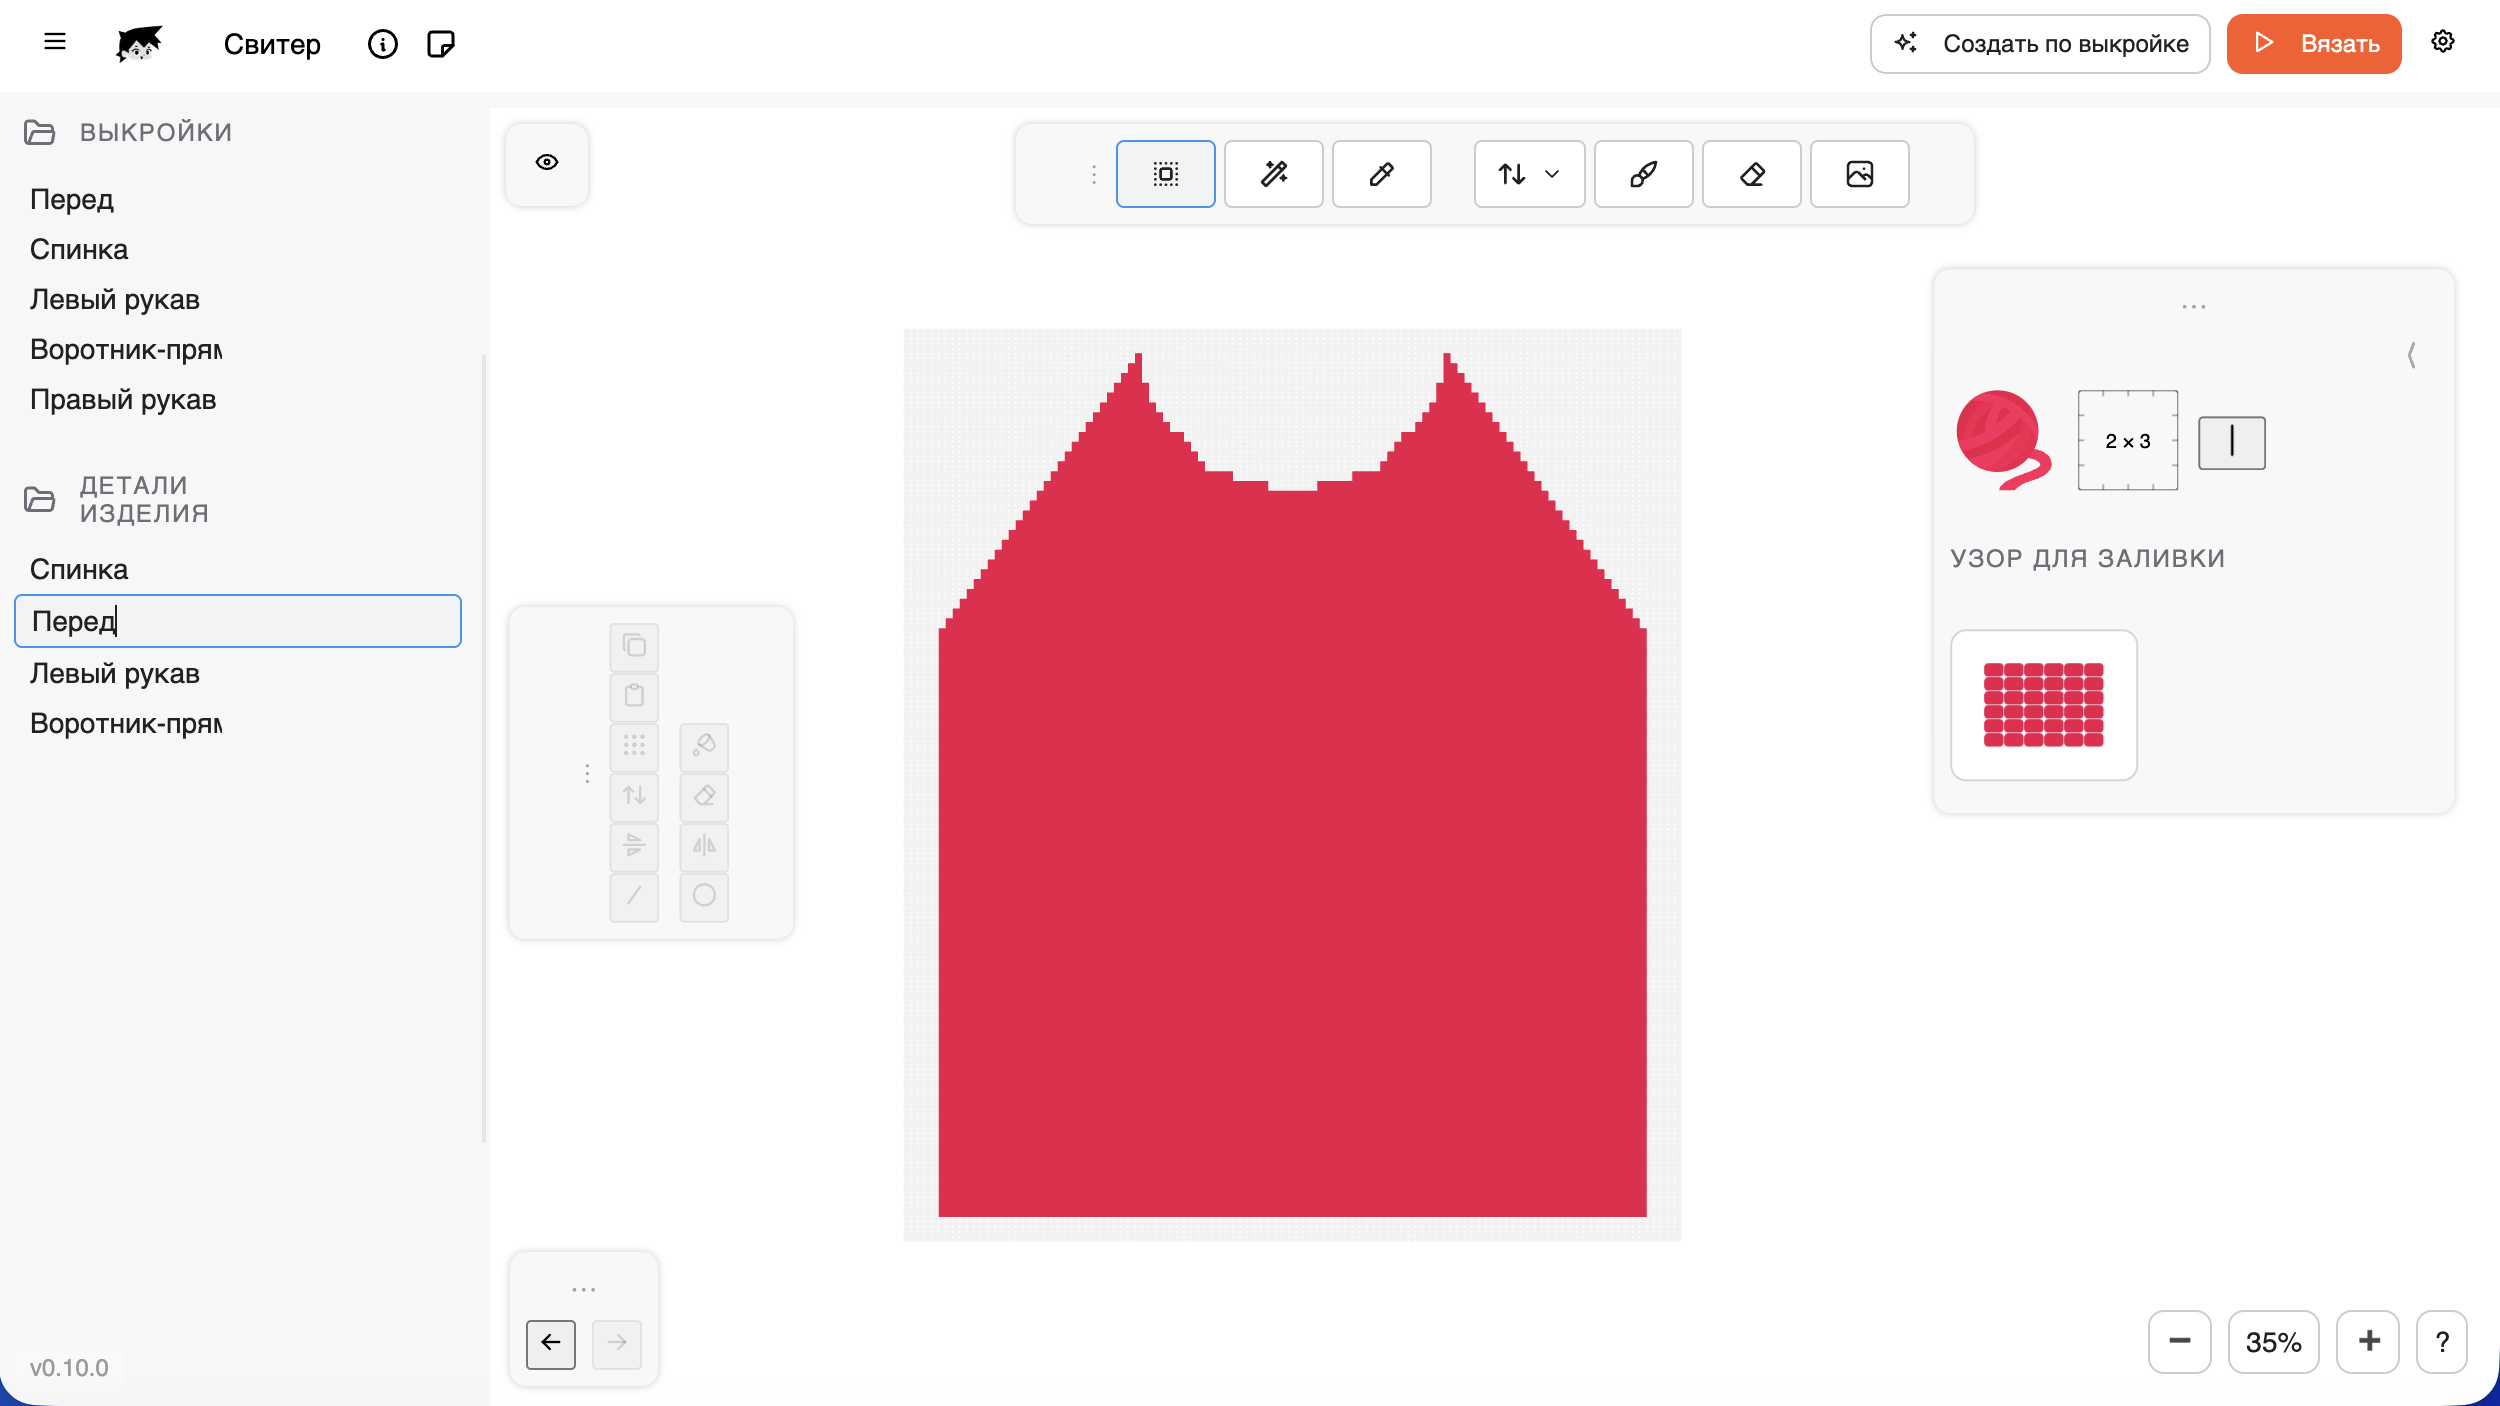
Task: Click Создать по выкройке button
Action: tap(2039, 44)
